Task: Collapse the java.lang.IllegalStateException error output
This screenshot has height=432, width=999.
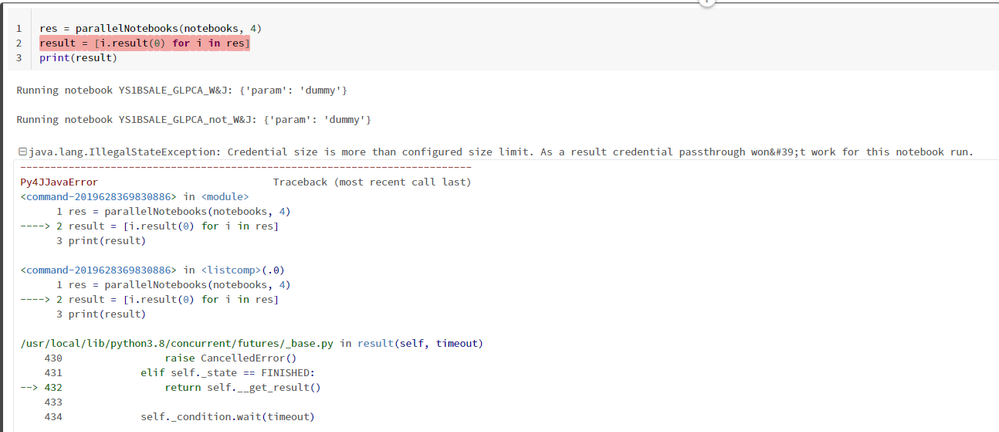Action: (x=22, y=152)
